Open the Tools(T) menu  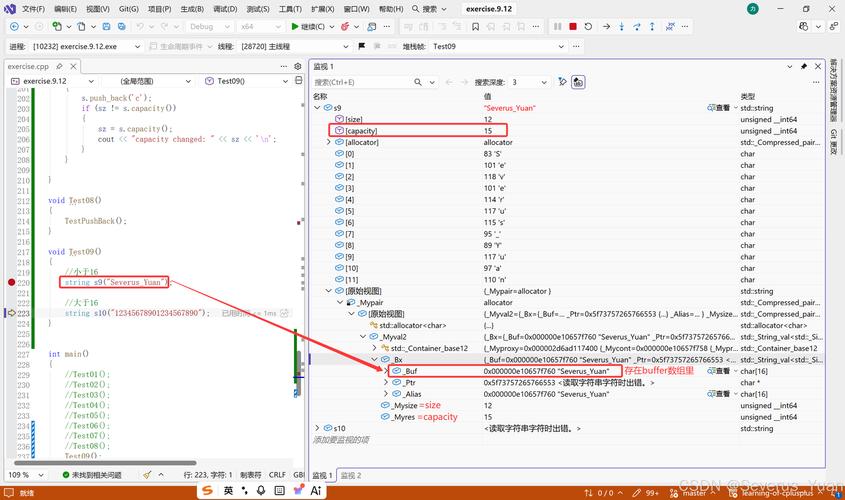coord(290,9)
